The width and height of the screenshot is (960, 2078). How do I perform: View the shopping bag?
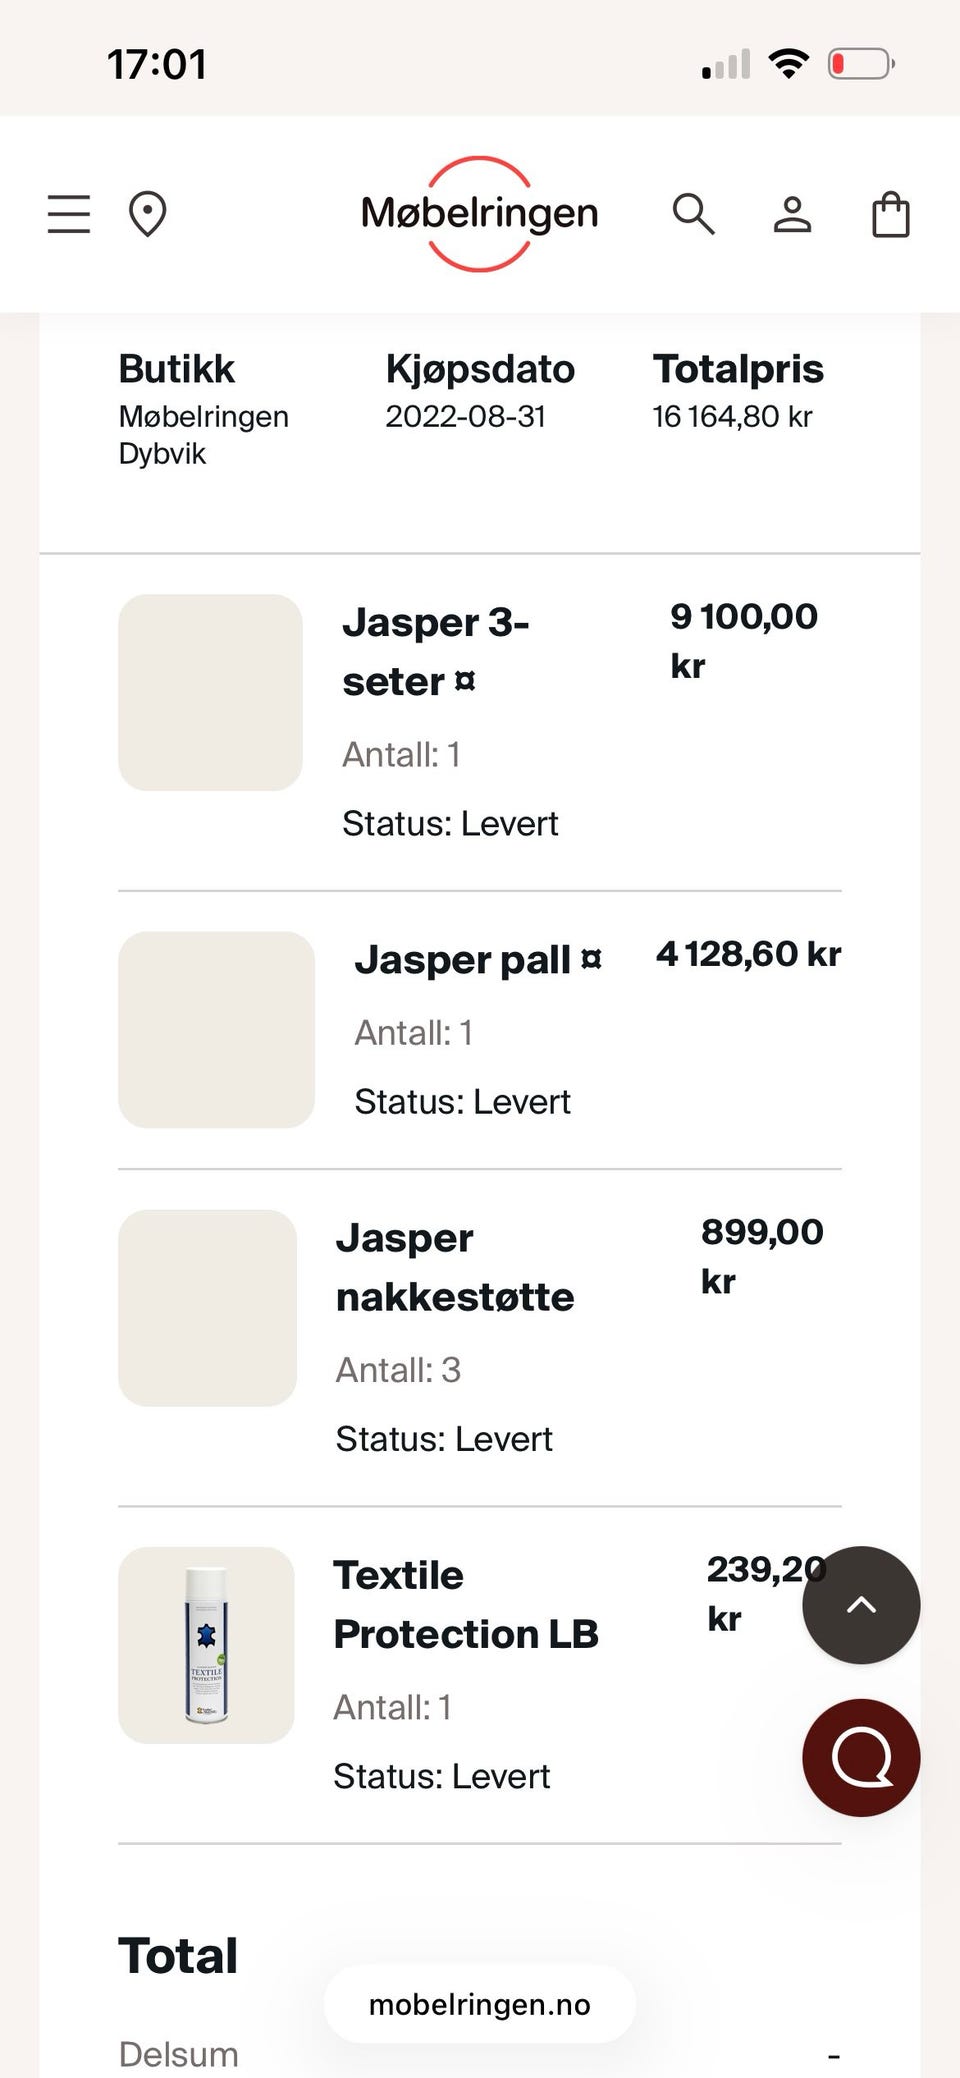coord(891,214)
